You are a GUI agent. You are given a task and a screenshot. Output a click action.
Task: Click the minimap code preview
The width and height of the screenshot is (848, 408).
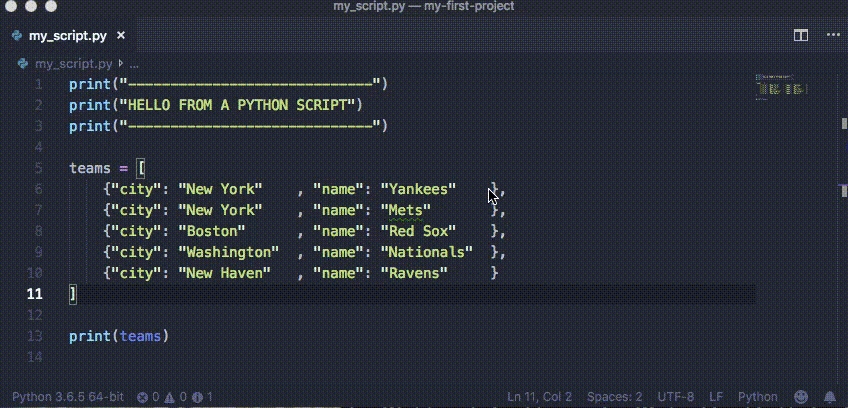coord(782,90)
